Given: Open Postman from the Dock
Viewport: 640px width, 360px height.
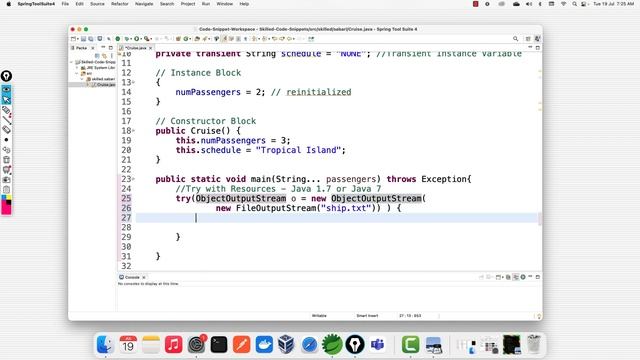Looking at the screenshot, I should (x=242, y=345).
